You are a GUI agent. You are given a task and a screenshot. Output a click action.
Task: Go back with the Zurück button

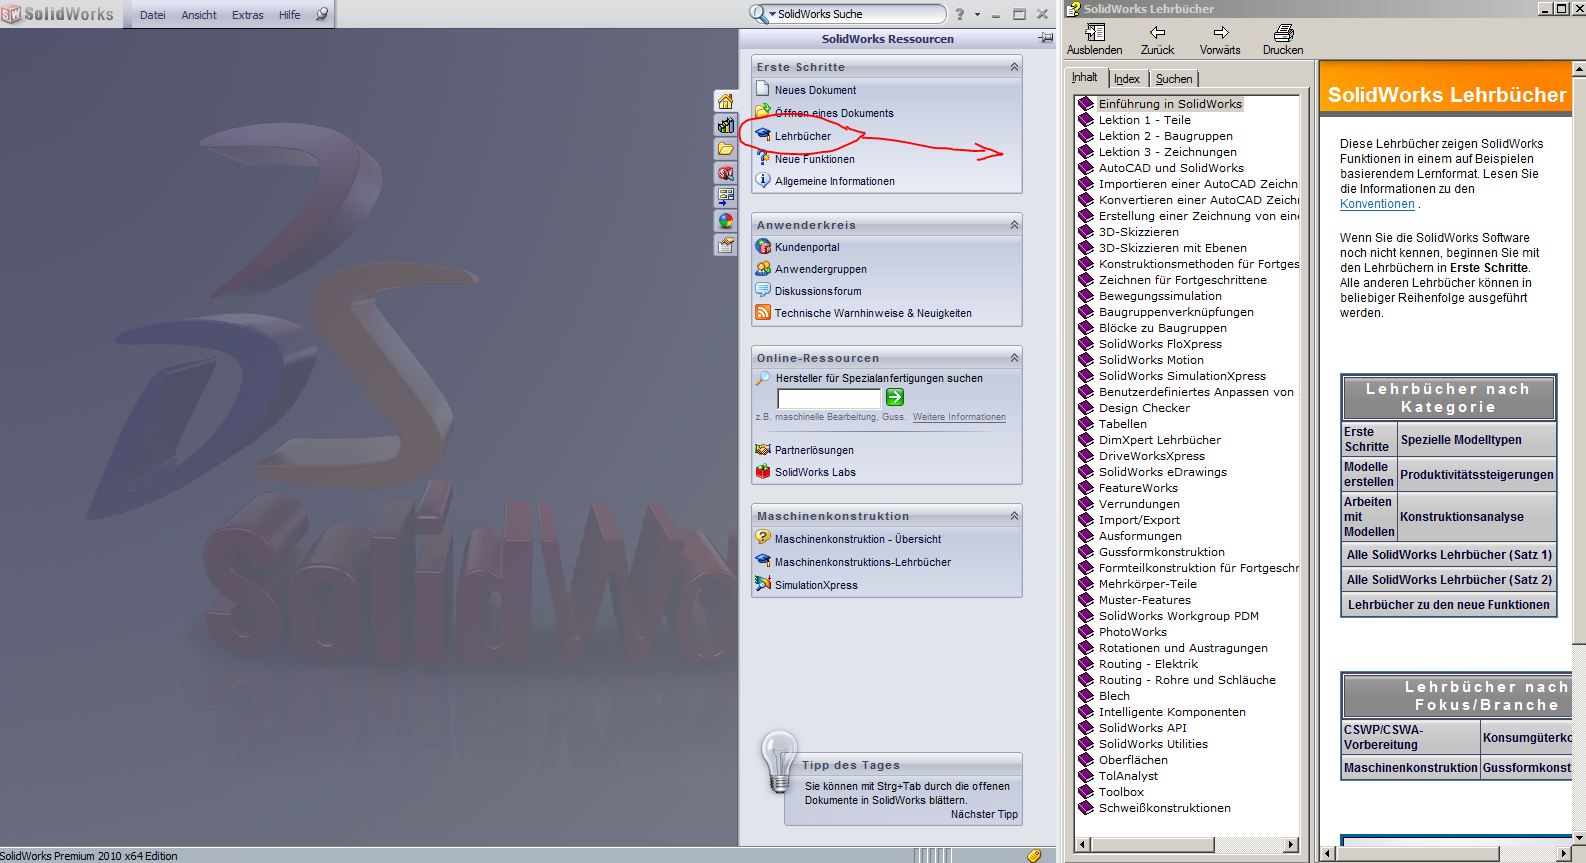coord(1157,40)
